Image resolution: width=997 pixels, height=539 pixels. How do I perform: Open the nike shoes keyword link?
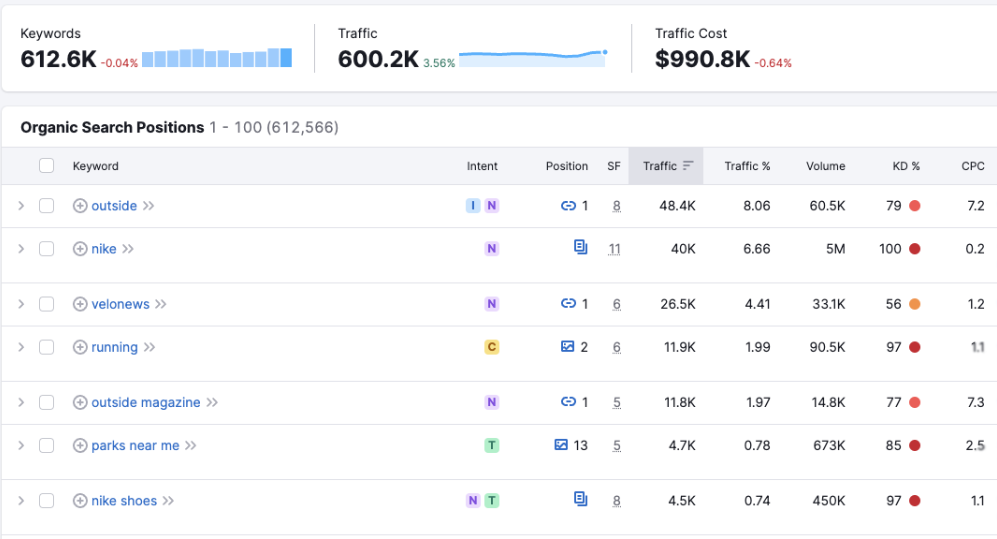click(124, 501)
